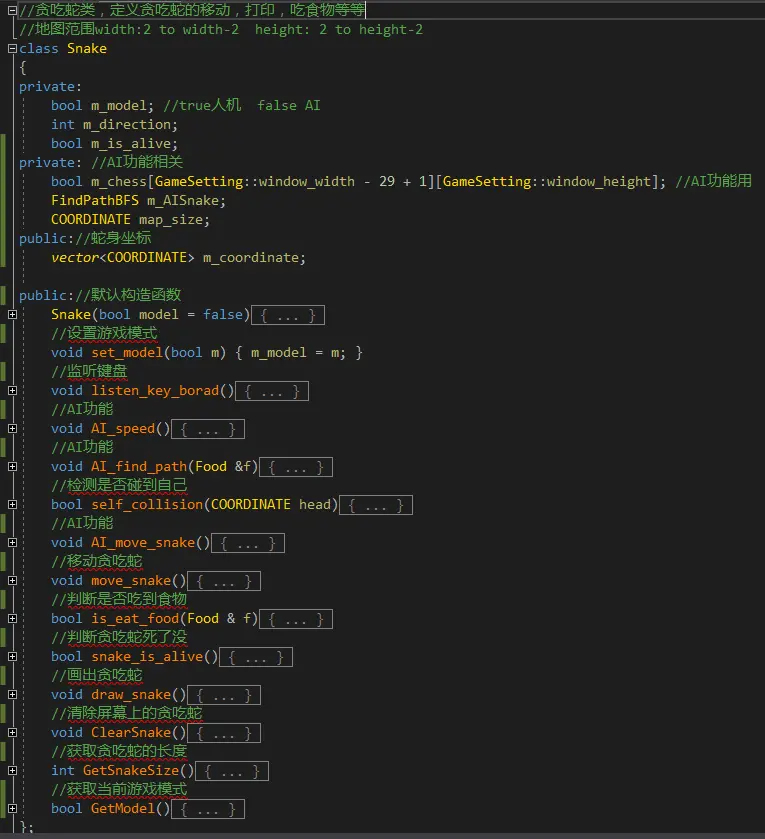Expand the self_collision function plus marker
Viewport: 765px width, 839px height.
12,505
